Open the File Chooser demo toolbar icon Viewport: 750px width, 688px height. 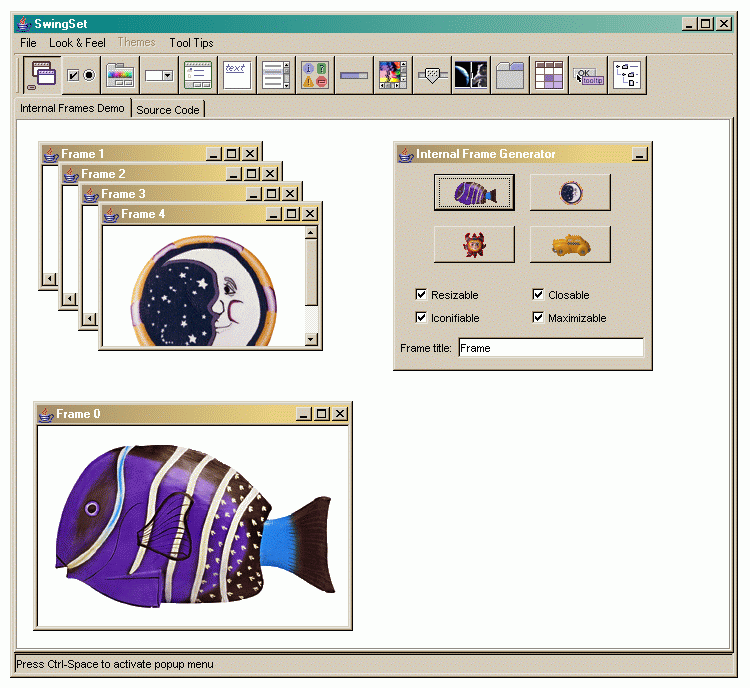[198, 75]
